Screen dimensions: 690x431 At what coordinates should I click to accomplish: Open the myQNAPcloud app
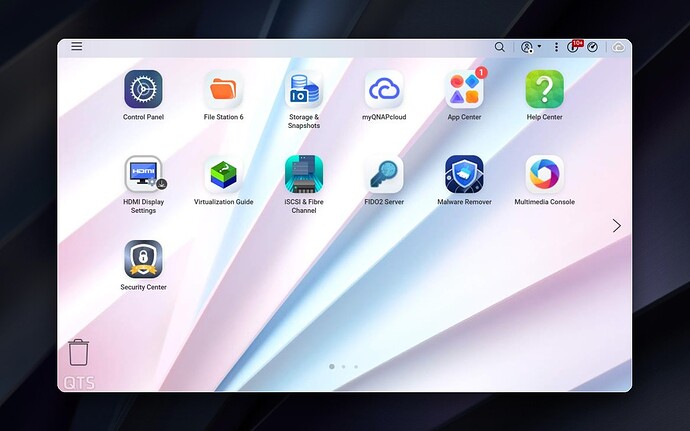point(384,89)
